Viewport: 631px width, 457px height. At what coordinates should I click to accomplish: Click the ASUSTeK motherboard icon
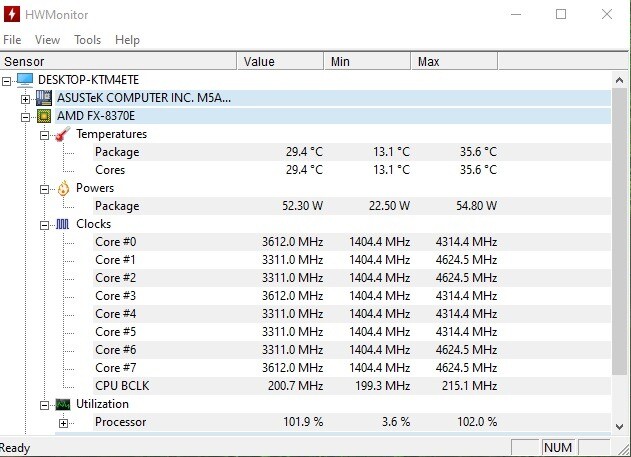44,98
